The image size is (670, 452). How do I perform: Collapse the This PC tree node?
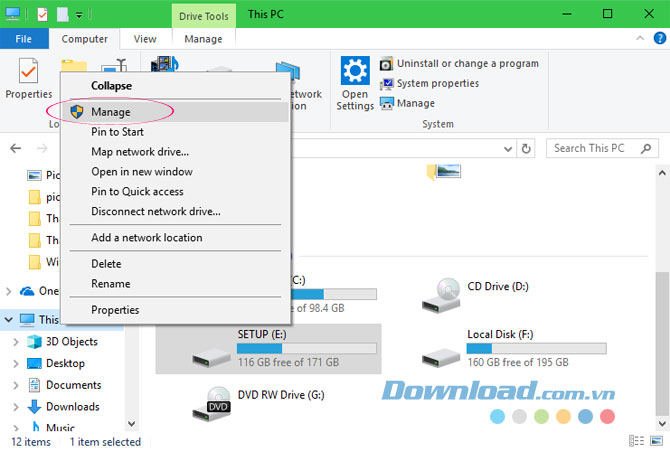pyautogui.click(x=9, y=319)
